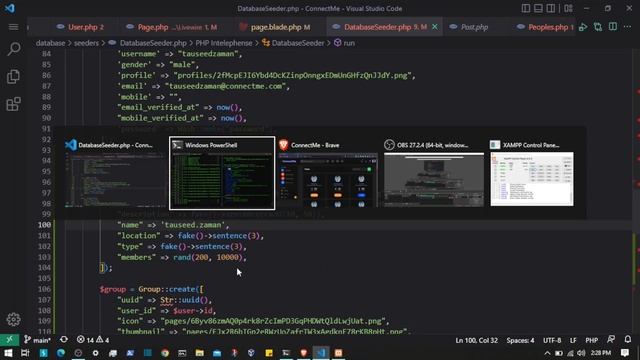Open the editor More Actions ellipsis
Viewport: 640px width, 360px height.
tap(627, 27)
